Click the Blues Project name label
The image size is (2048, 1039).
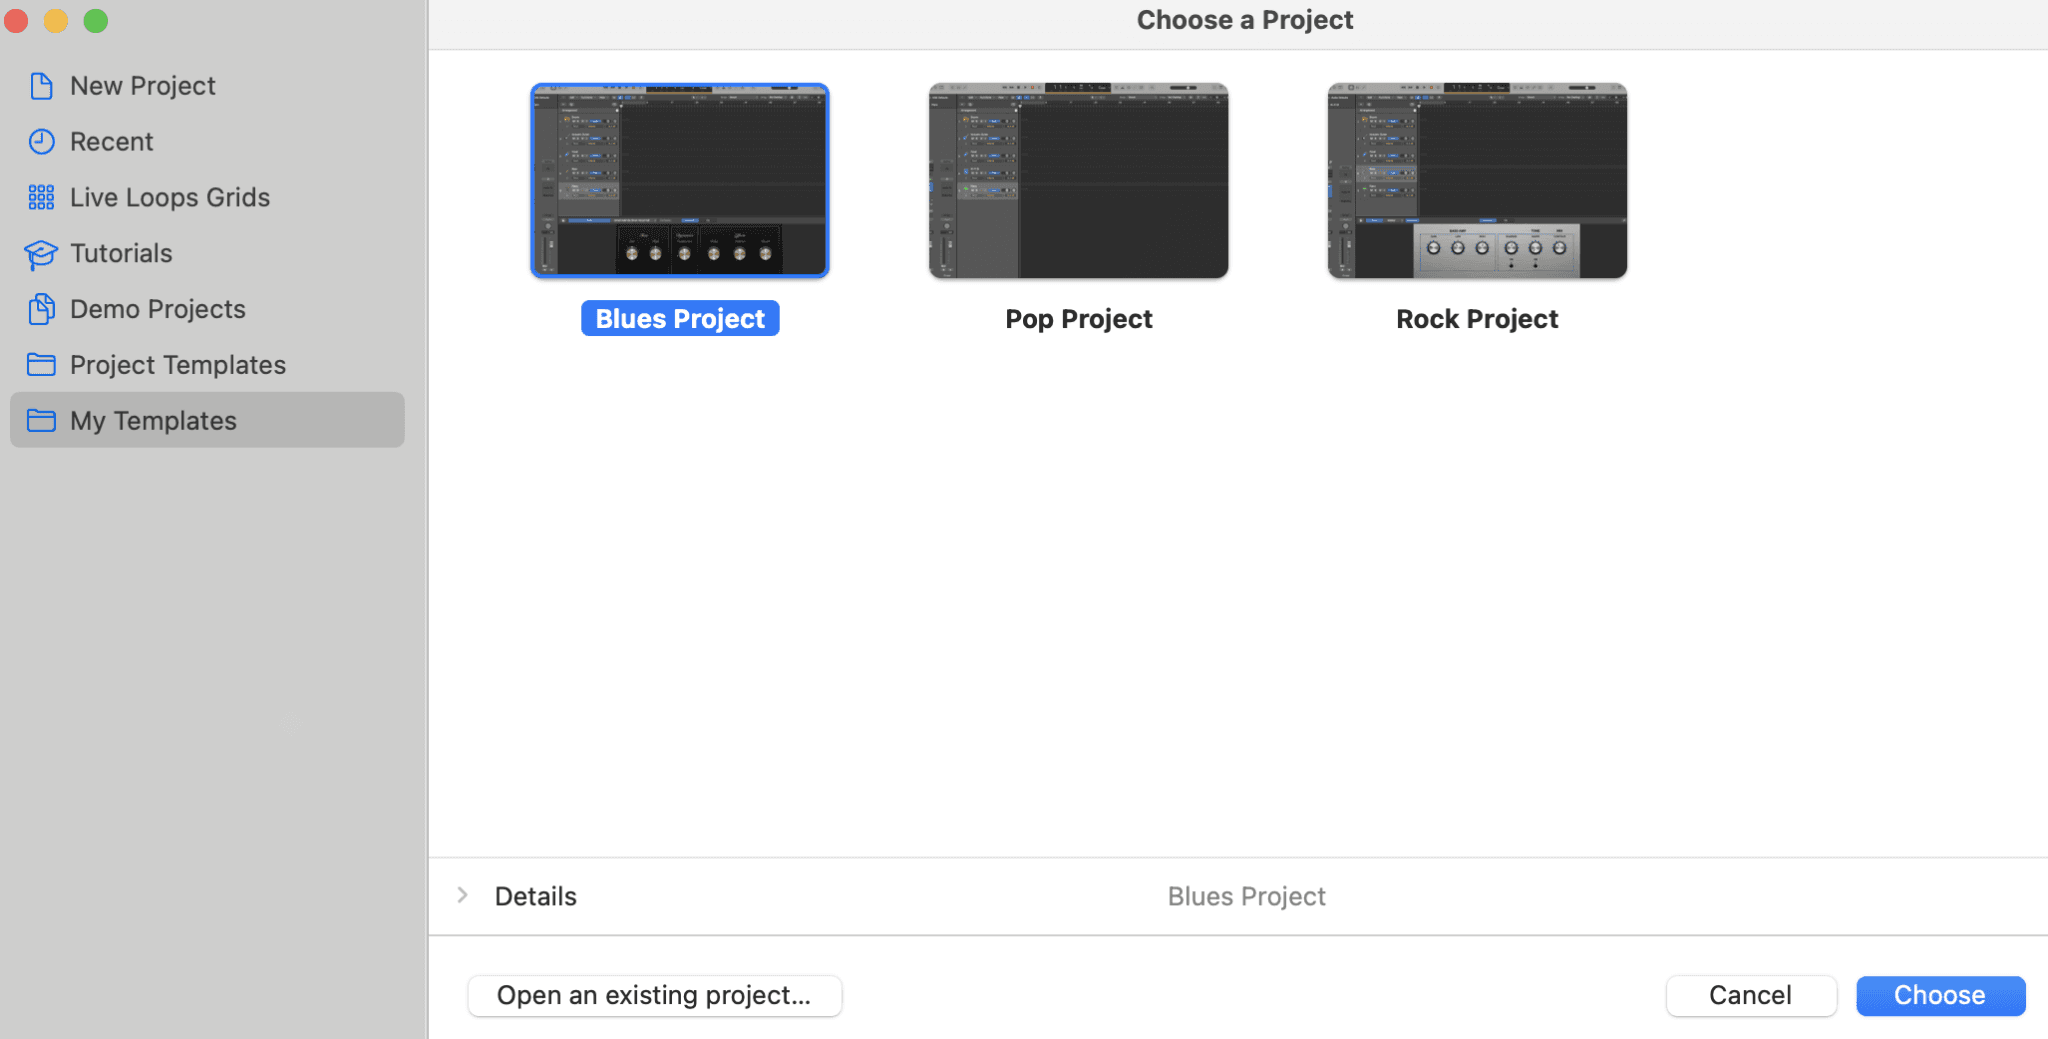pos(679,318)
